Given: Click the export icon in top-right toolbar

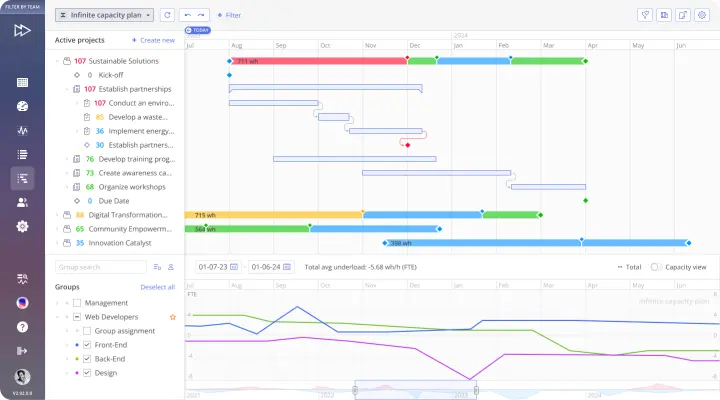Looking at the screenshot, I should pos(683,15).
